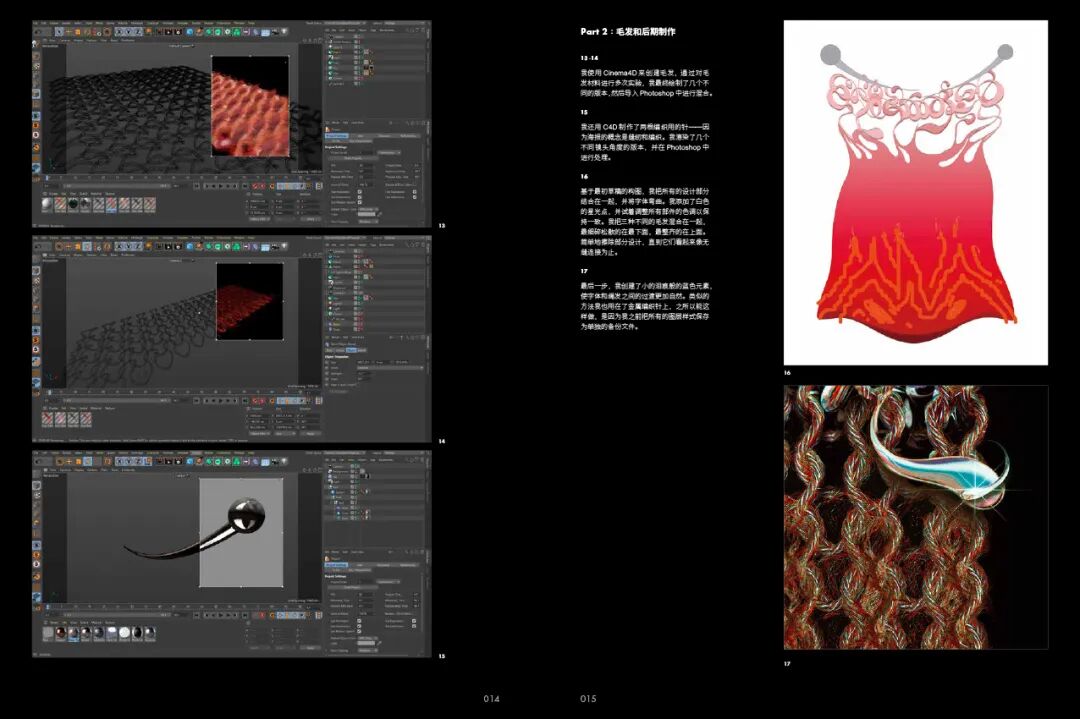Select the Scale tool in figure 13 screenshot
Screen dimensions: 1080x719
[x=77, y=32]
